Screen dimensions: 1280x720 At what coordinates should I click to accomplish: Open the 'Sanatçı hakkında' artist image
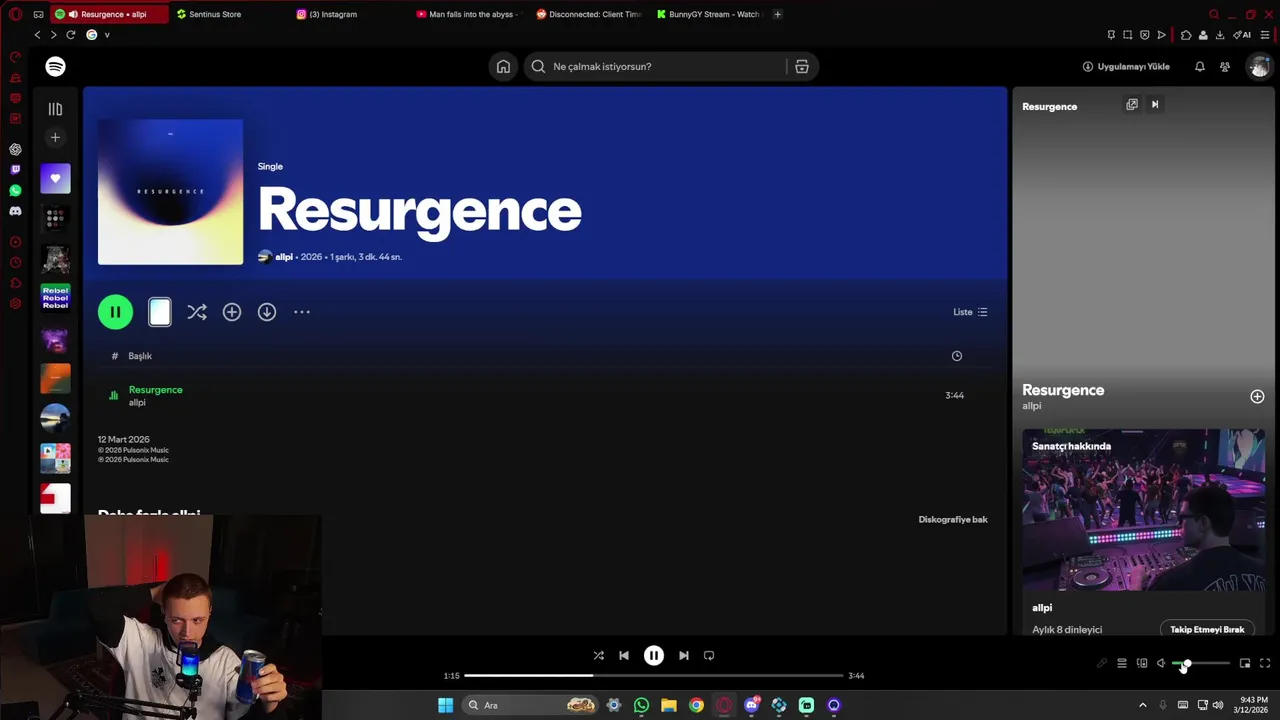pos(1143,510)
